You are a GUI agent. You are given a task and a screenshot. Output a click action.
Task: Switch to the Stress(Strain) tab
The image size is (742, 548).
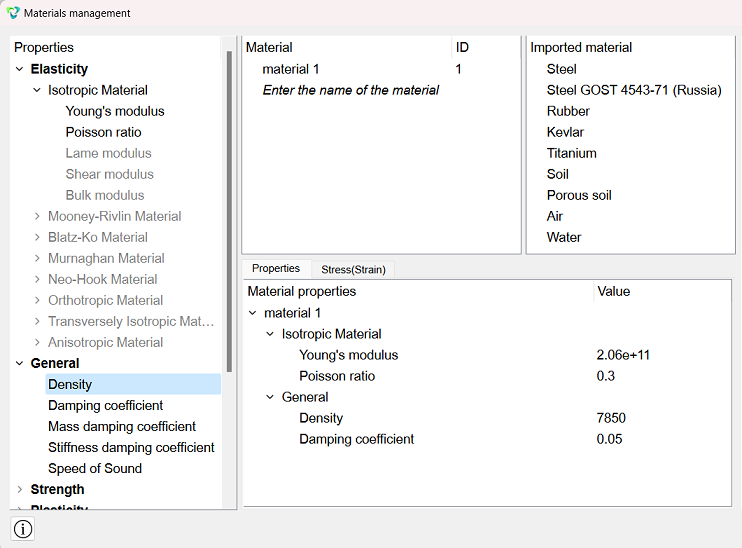353,269
